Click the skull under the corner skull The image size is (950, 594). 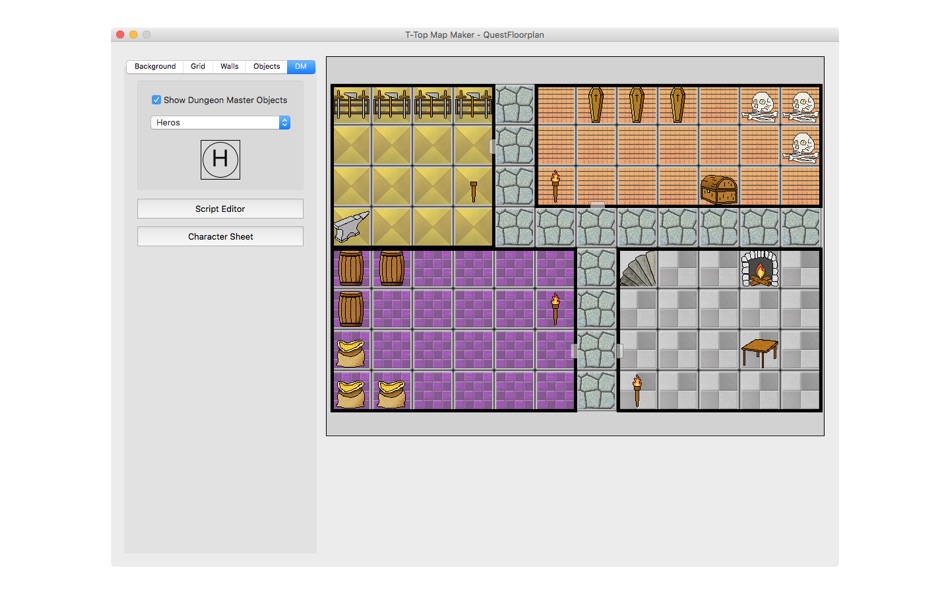(x=801, y=148)
